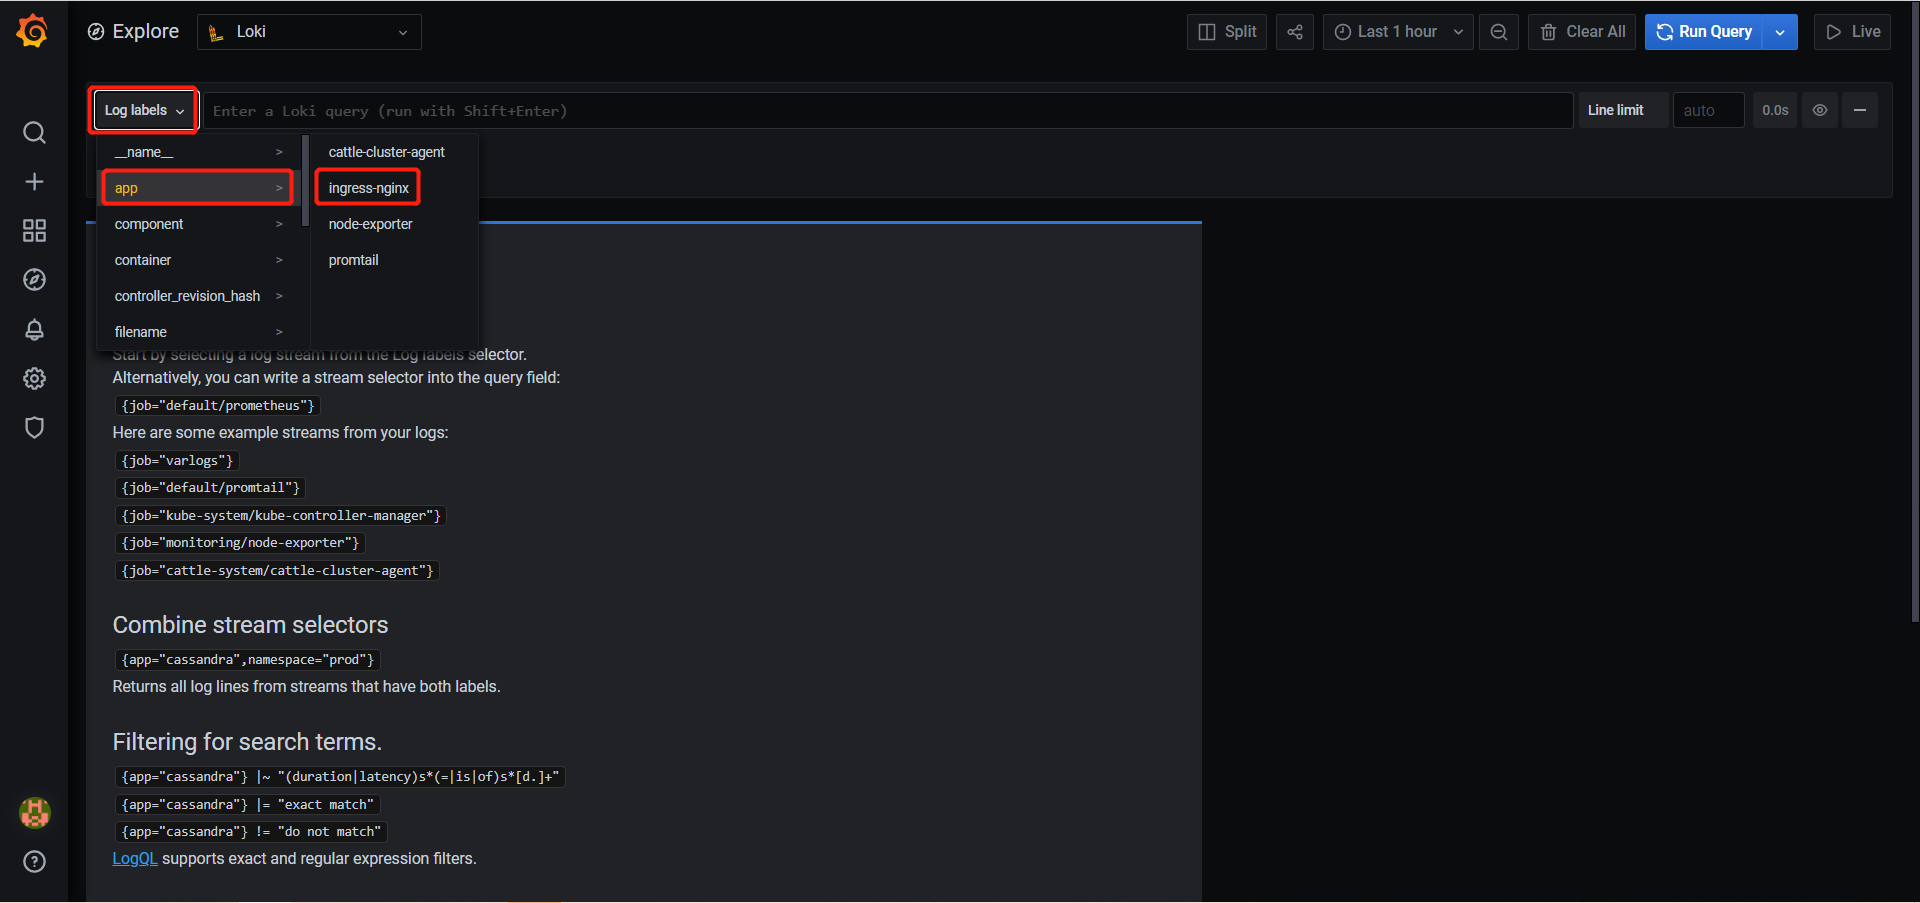Choose the ingress-nginx app value
The height and width of the screenshot is (903, 1920).
(x=368, y=188)
